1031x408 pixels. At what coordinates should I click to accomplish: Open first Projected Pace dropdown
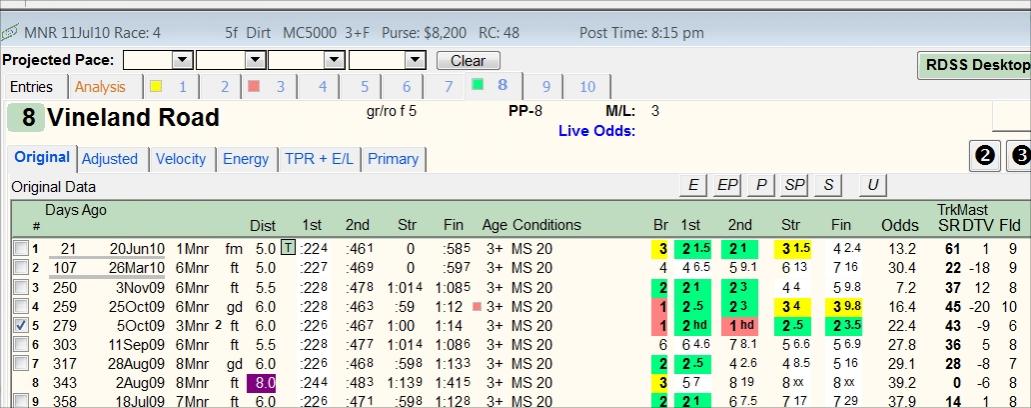point(181,60)
